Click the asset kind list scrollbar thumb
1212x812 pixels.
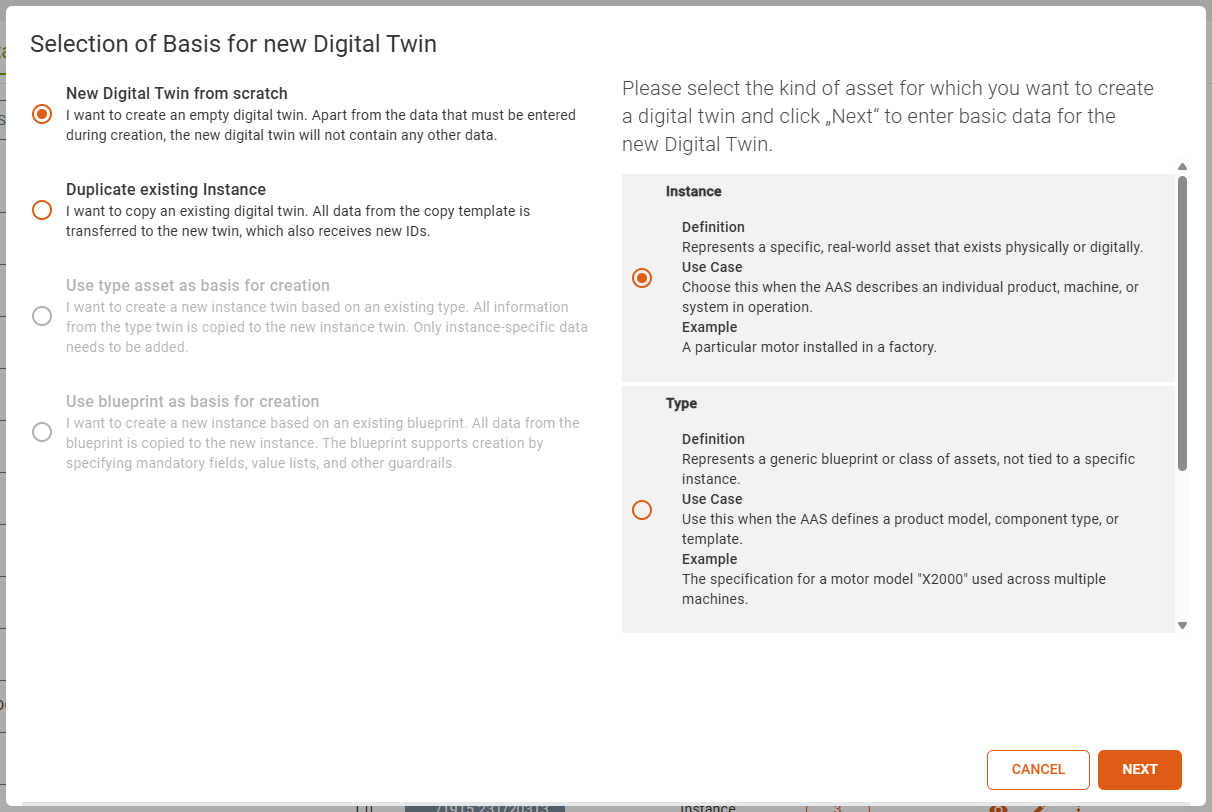(1182, 320)
